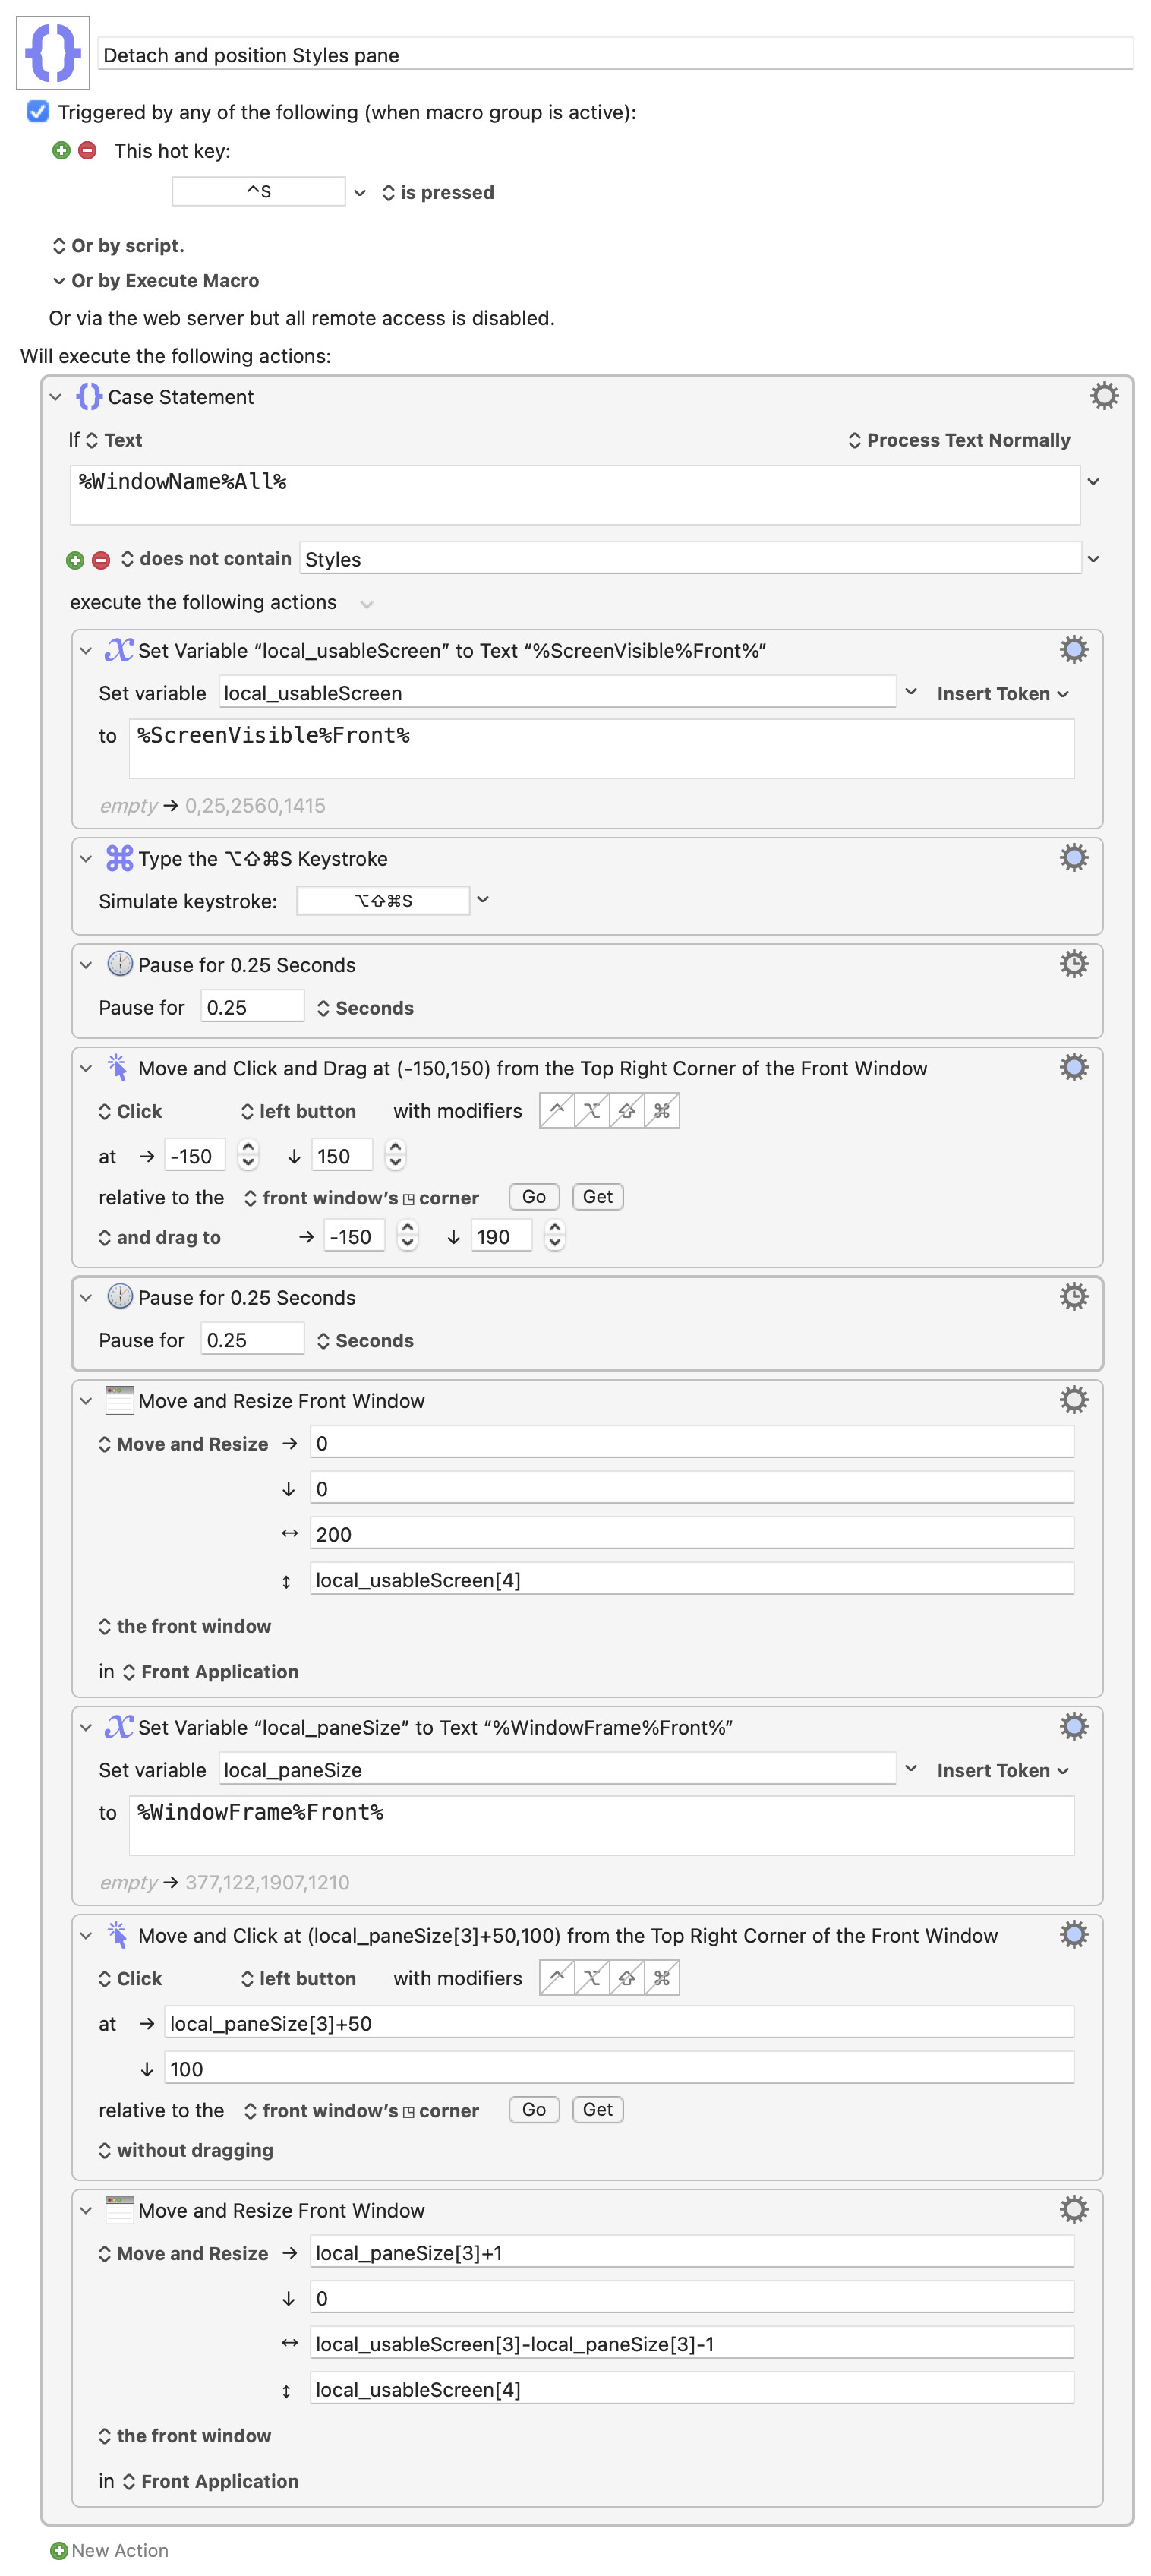Open gear menu for Move and Click action
Image resolution: width=1151 pixels, height=2576 pixels.
click(1073, 1934)
